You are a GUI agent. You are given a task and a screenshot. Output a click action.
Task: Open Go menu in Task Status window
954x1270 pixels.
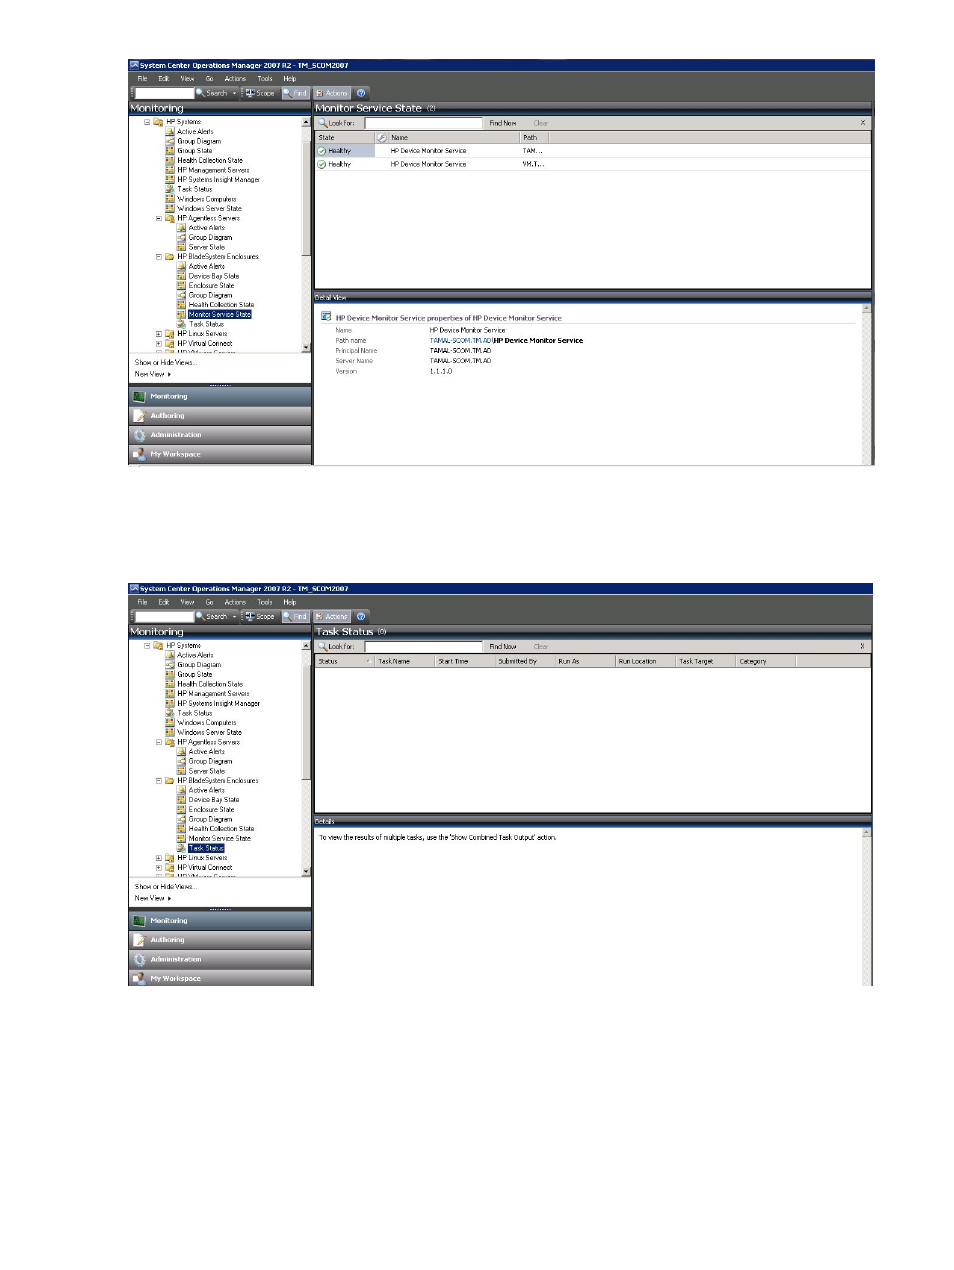point(209,602)
